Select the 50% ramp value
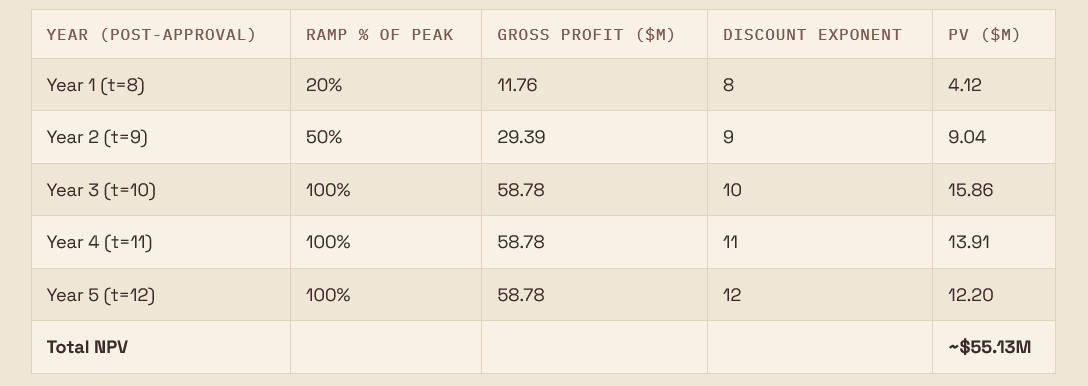This screenshot has width=1088, height=386. click(x=324, y=137)
